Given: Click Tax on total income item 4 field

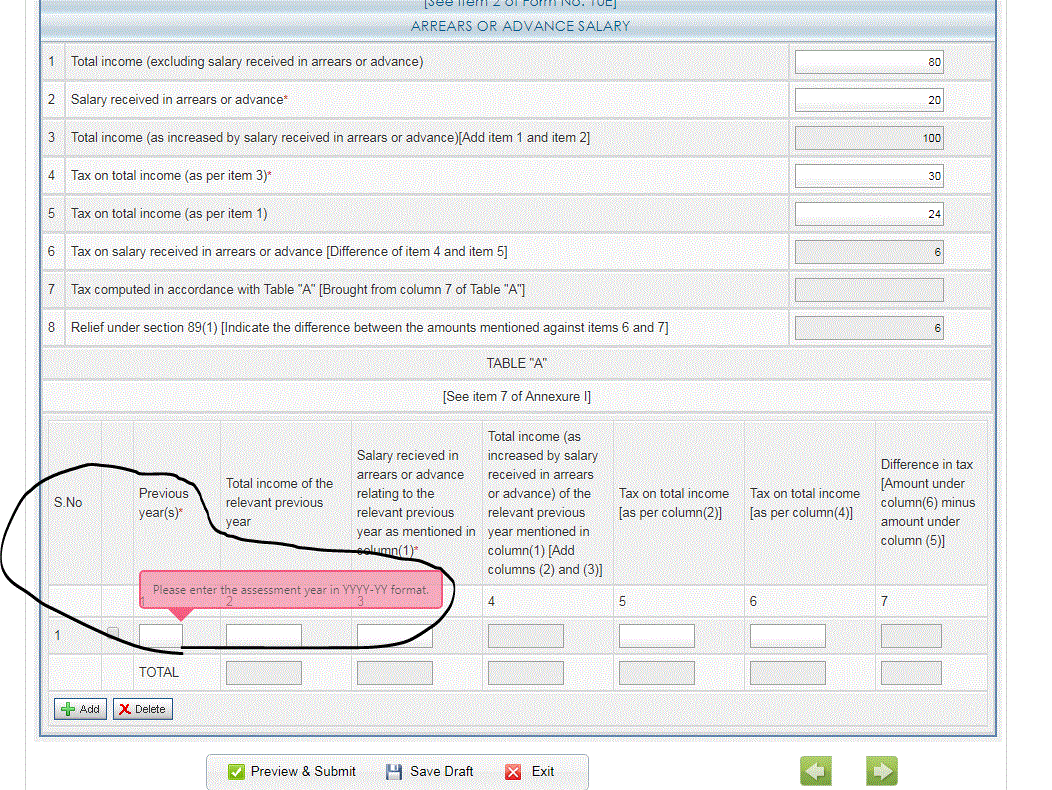Looking at the screenshot, I should click(868, 175).
